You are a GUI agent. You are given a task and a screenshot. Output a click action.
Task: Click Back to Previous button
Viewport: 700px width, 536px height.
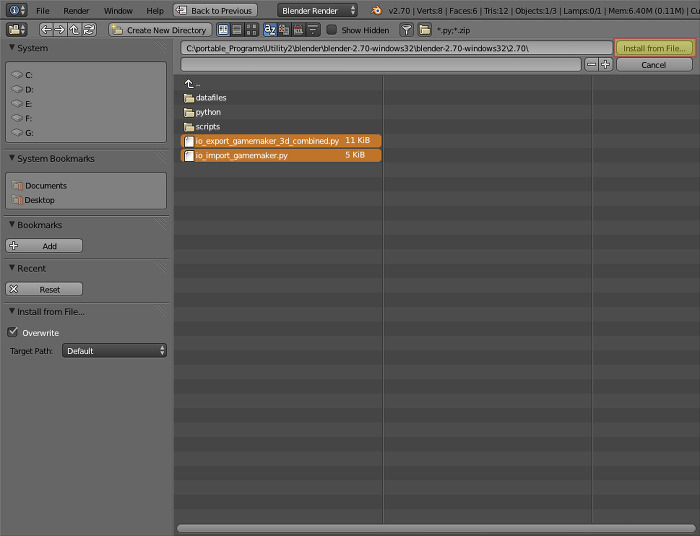[215, 10]
